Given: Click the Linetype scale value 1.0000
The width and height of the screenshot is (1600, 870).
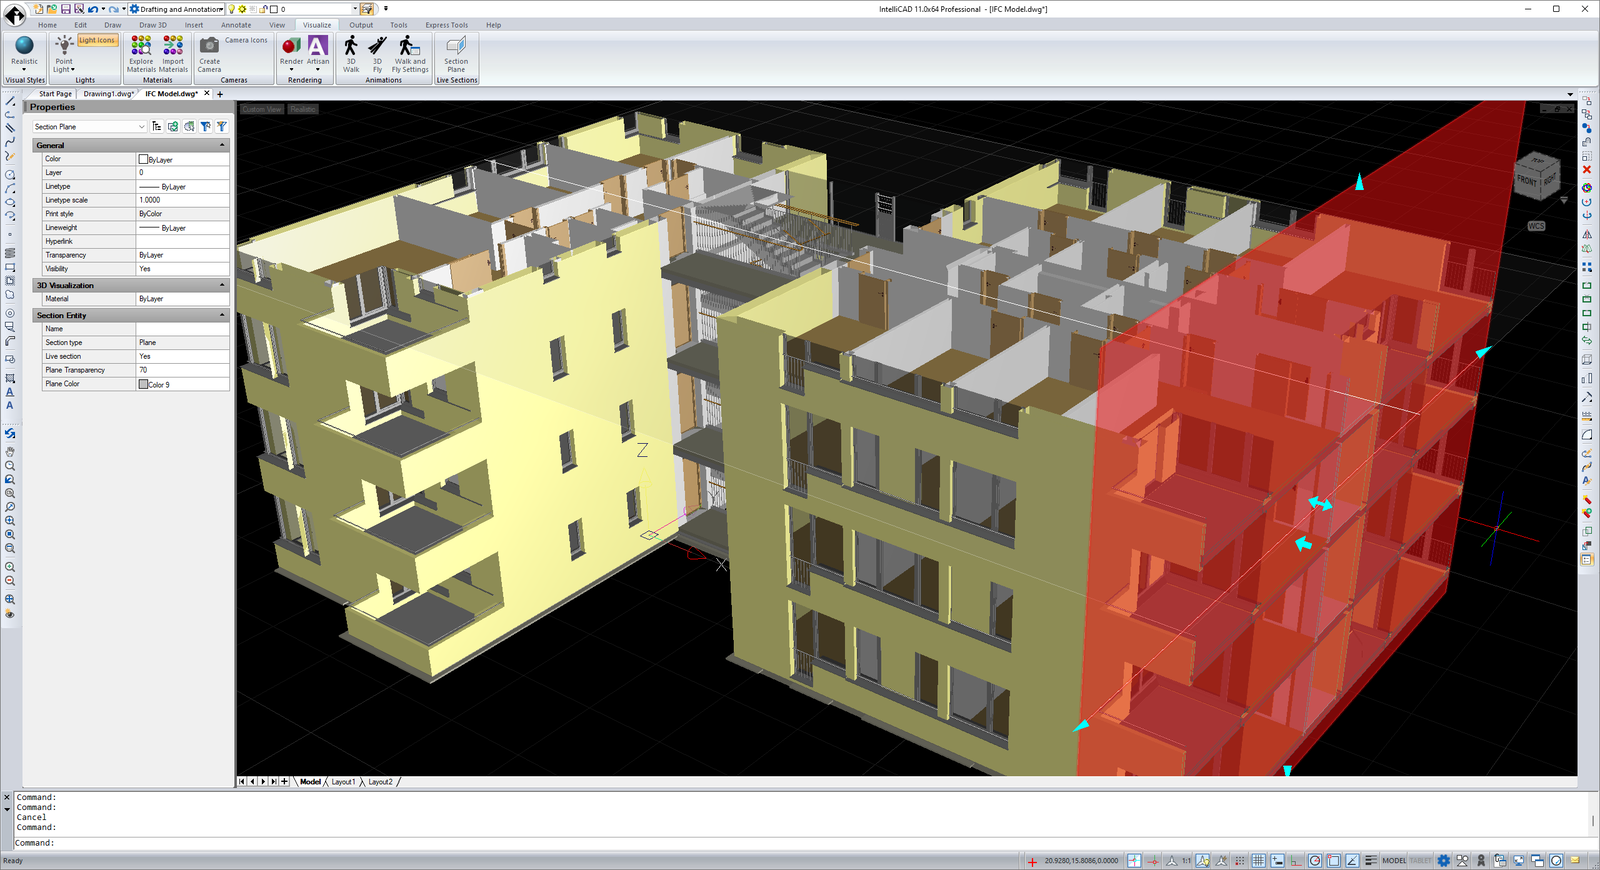Looking at the screenshot, I should coord(183,200).
